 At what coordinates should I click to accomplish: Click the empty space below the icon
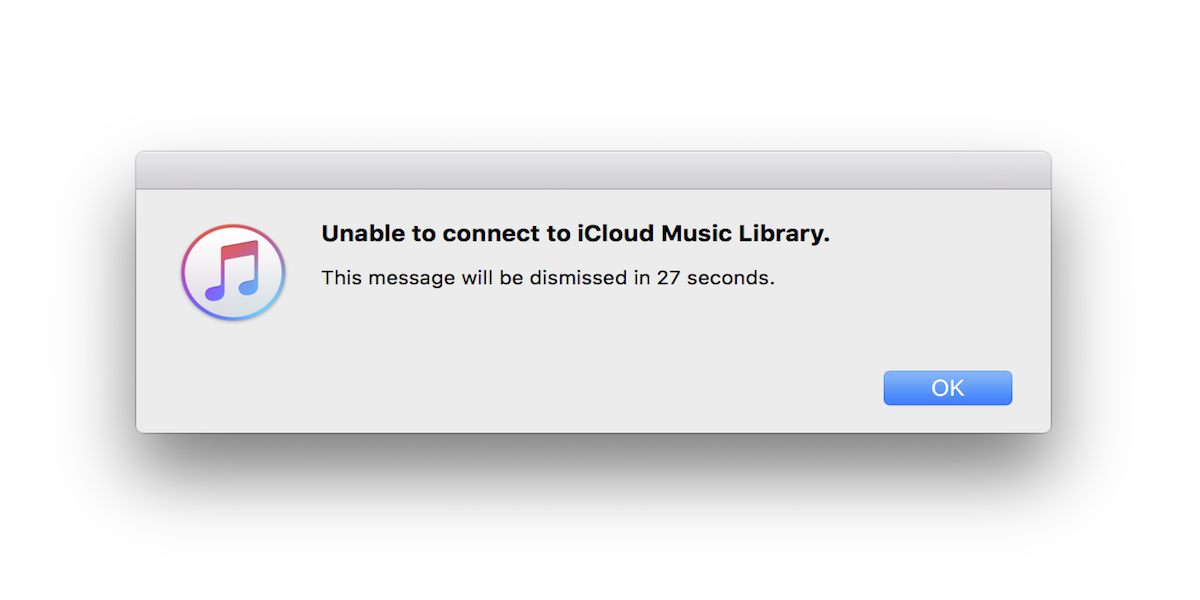pyautogui.click(x=232, y=370)
